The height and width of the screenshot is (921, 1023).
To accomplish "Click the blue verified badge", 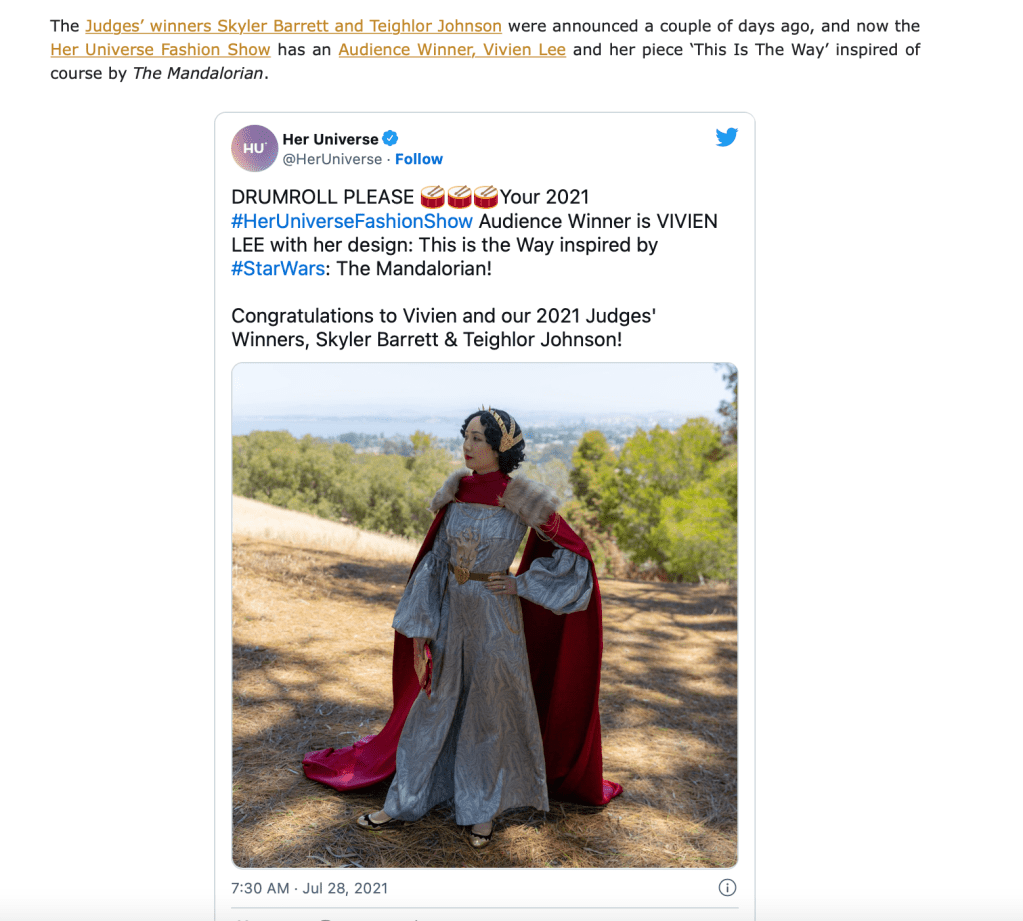I will 390,138.
